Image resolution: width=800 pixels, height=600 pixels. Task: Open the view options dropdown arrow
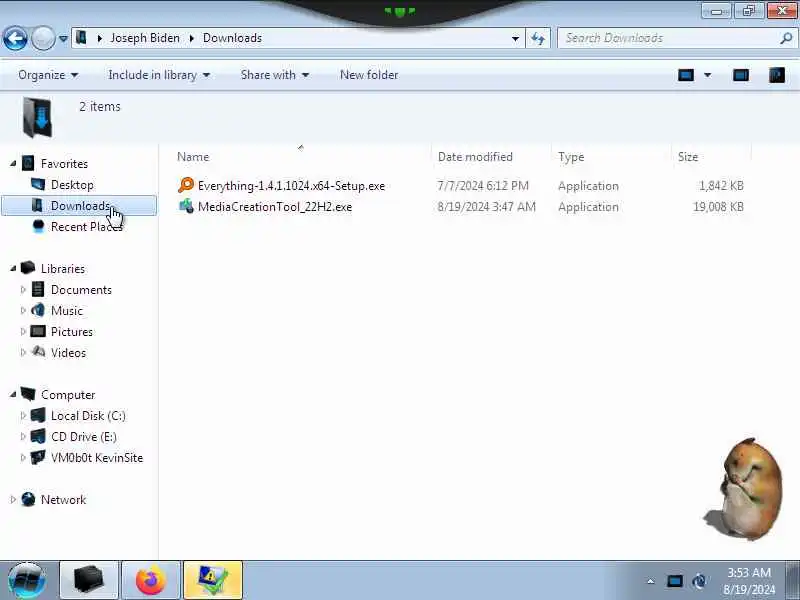708,76
